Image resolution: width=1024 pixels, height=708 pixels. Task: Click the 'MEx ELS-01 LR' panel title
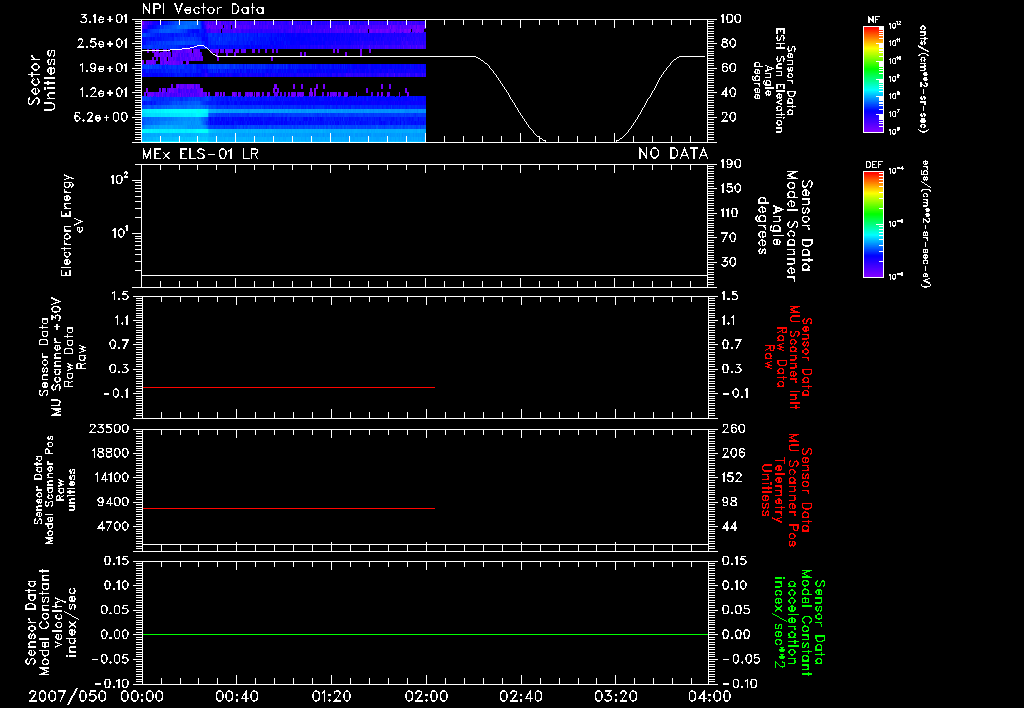tap(200, 154)
